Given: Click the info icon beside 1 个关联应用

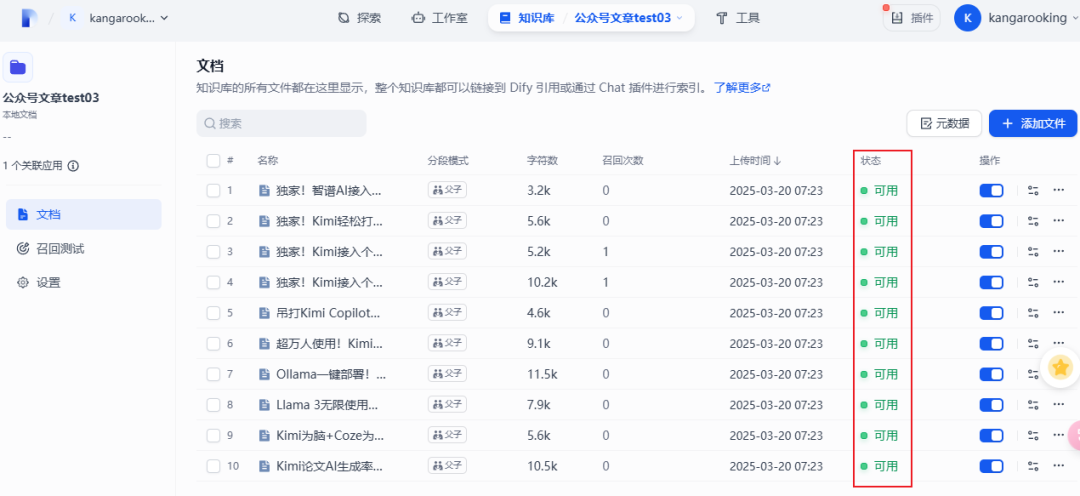Looking at the screenshot, I should point(73,166).
